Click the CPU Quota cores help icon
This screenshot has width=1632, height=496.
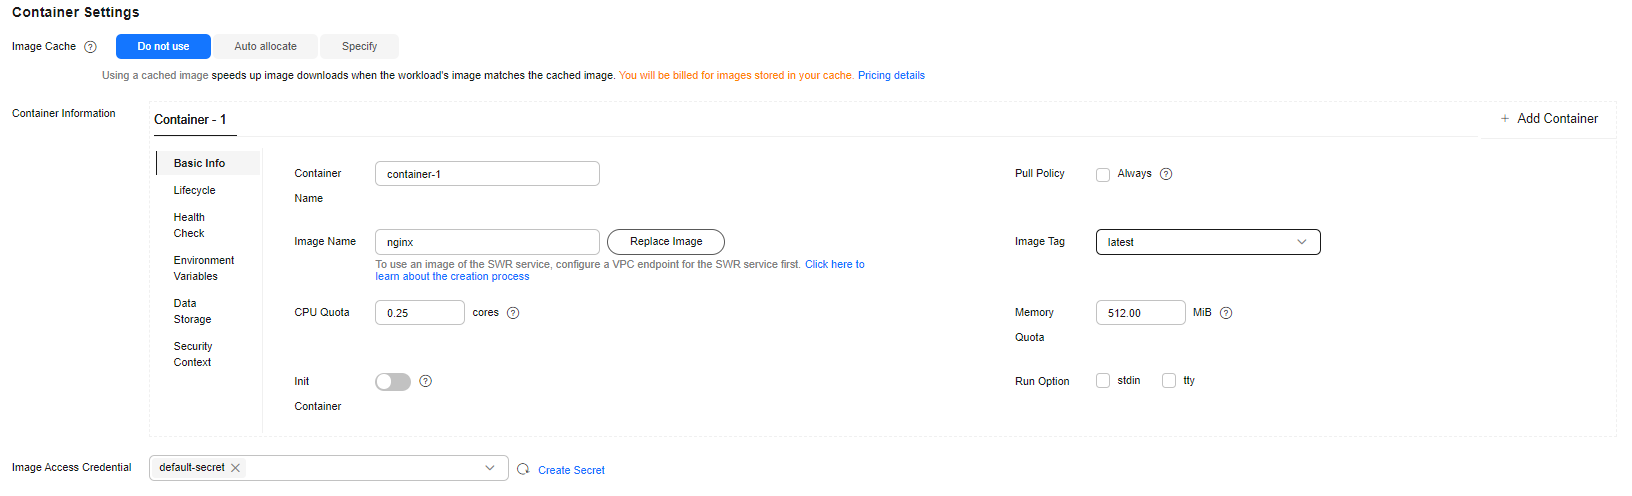coord(513,313)
